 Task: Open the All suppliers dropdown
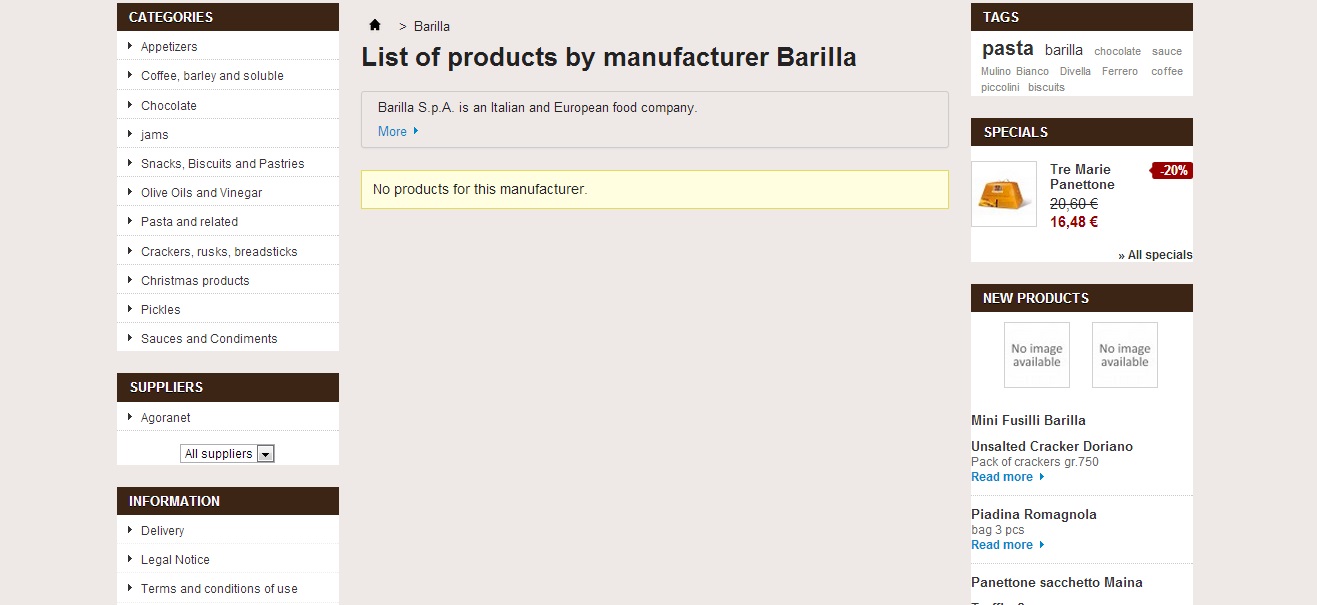pos(228,454)
